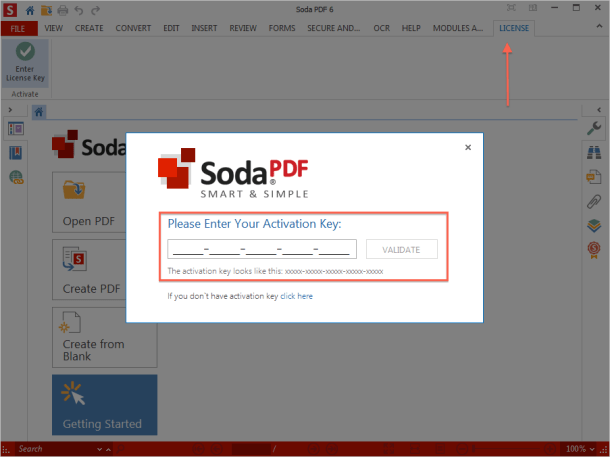
Task: Open the links globe panel icon
Action: pyautogui.click(x=16, y=177)
